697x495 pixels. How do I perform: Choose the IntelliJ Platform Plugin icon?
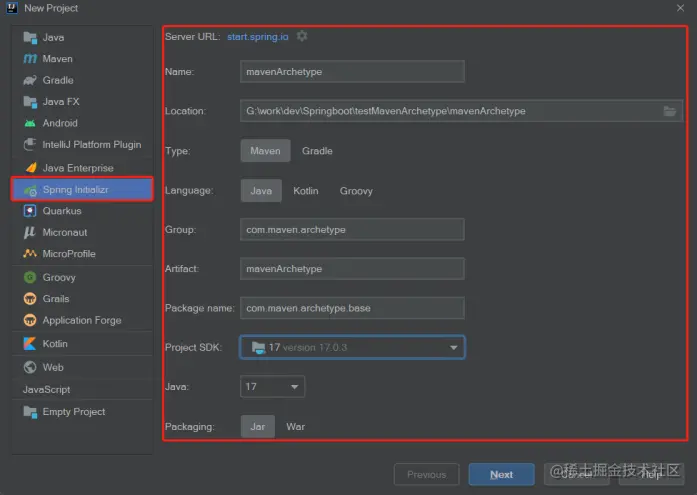(x=30, y=144)
